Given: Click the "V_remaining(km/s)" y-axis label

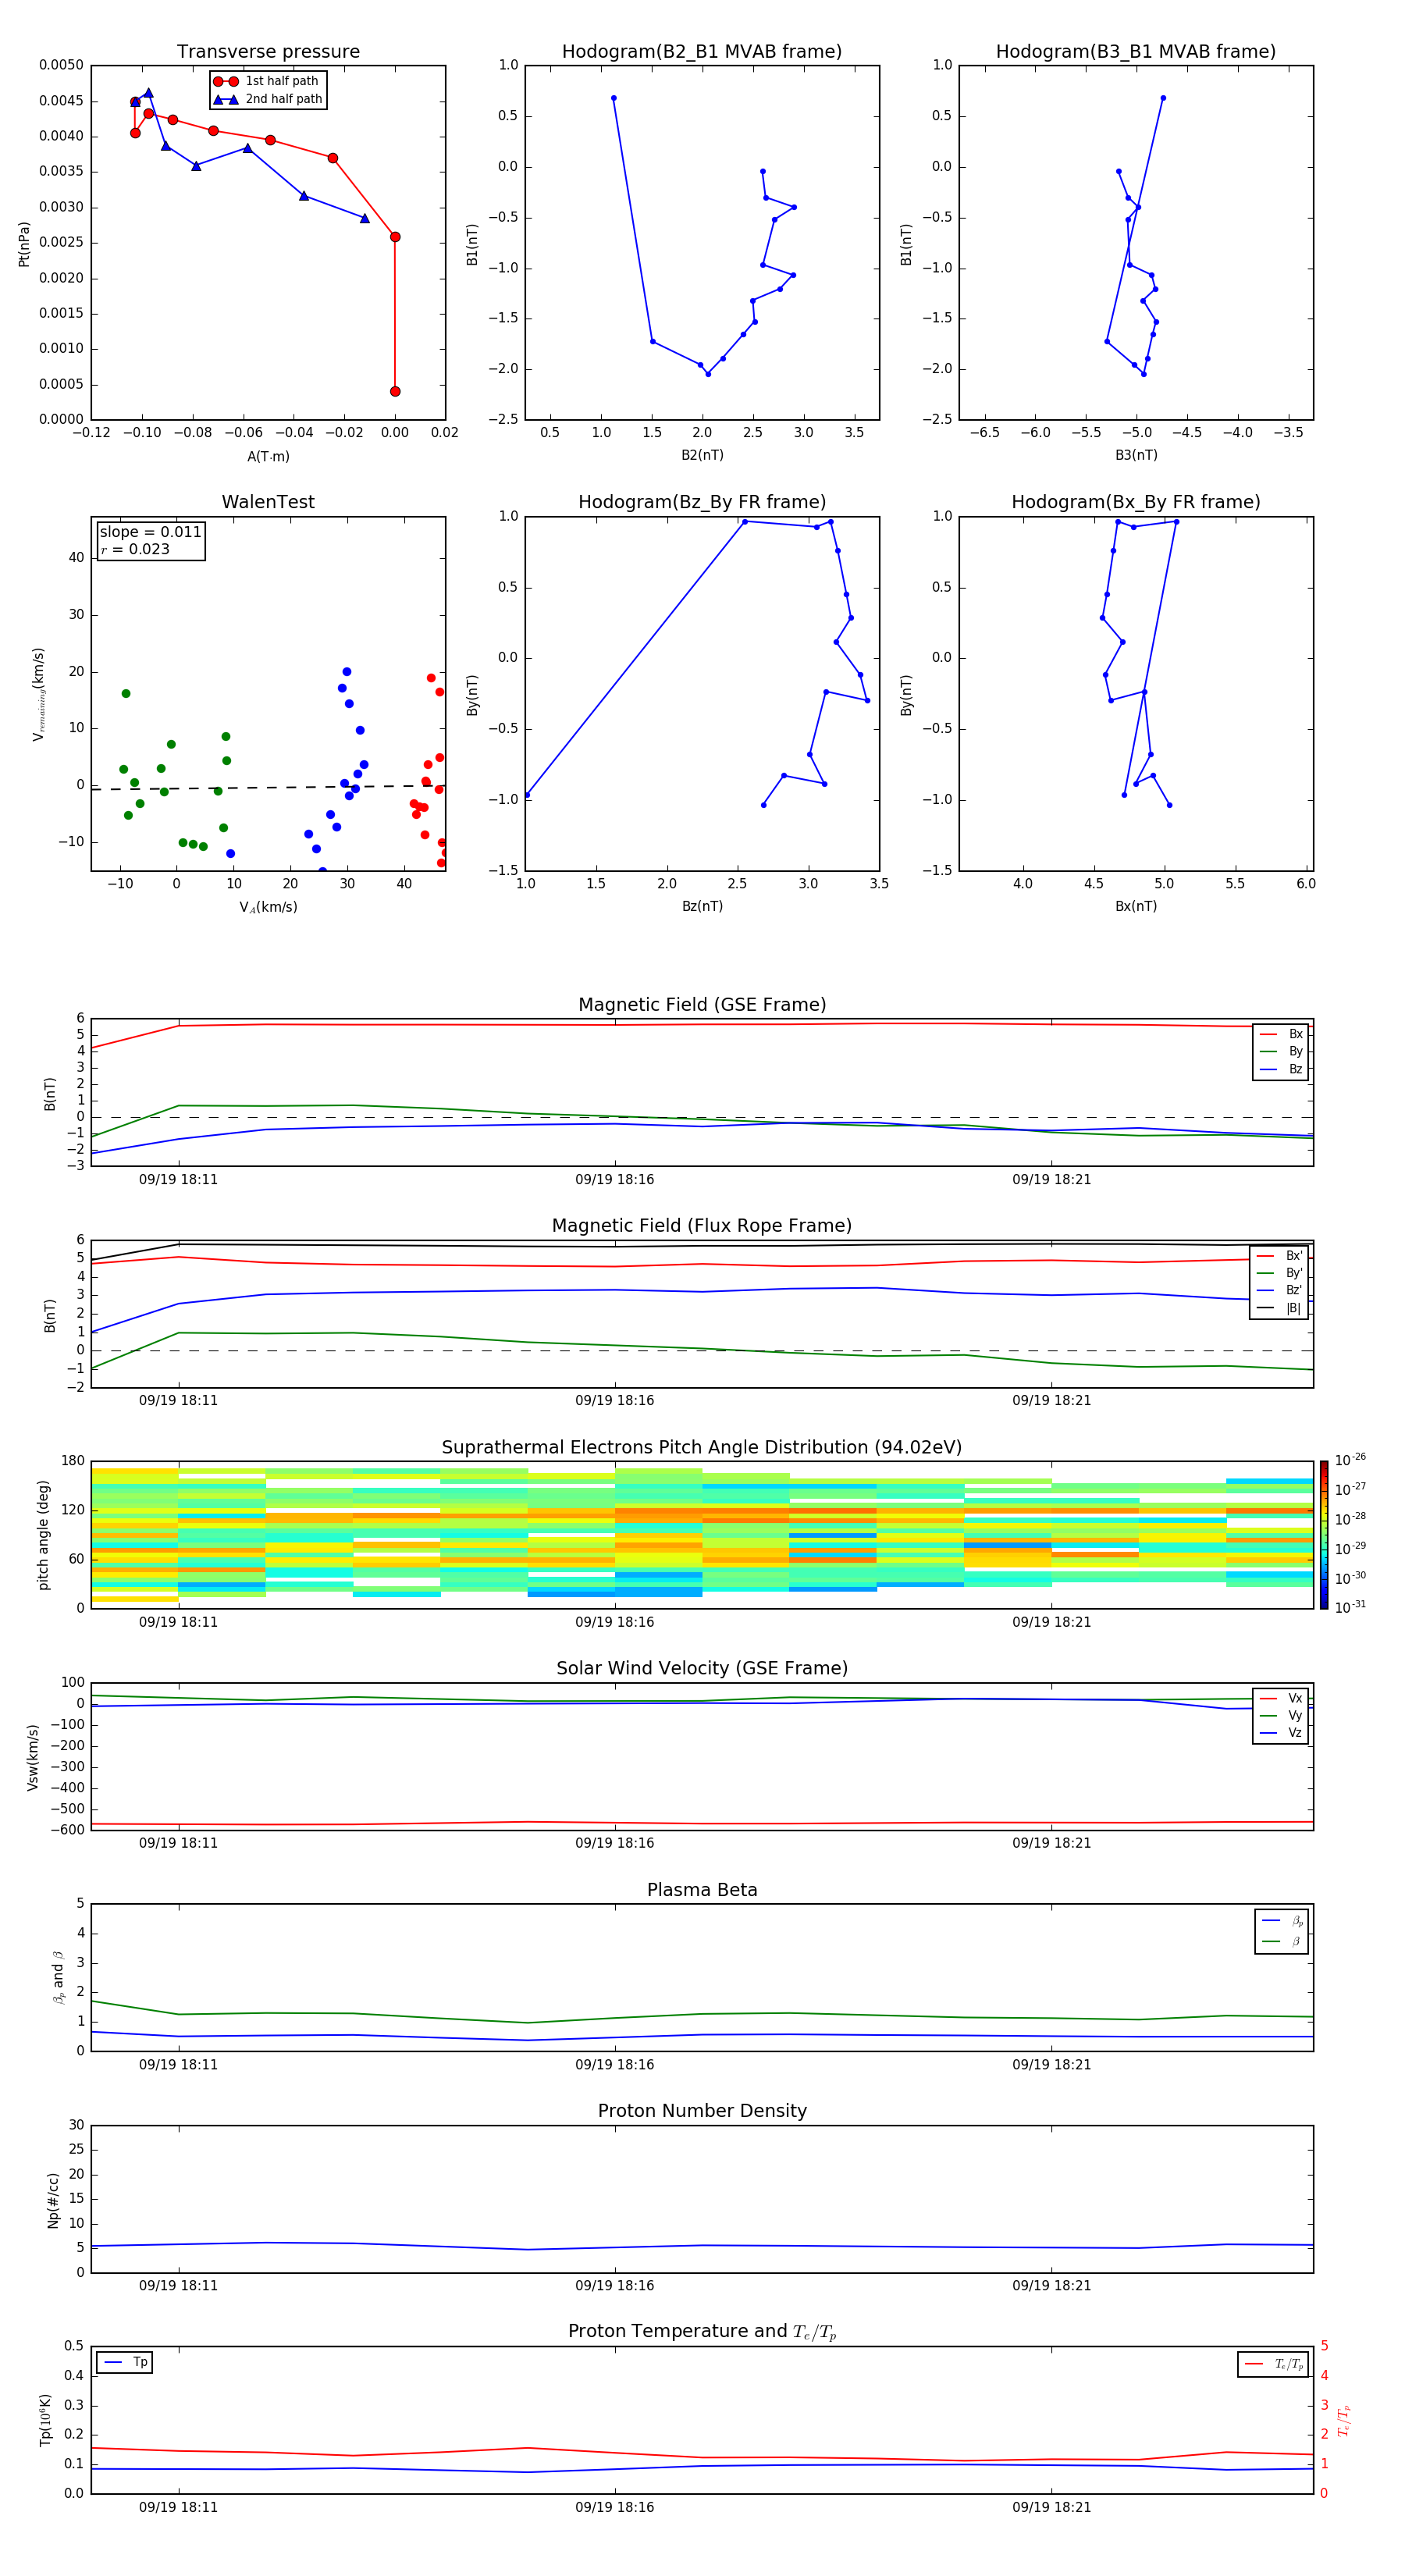Looking at the screenshot, I should click(x=38, y=694).
